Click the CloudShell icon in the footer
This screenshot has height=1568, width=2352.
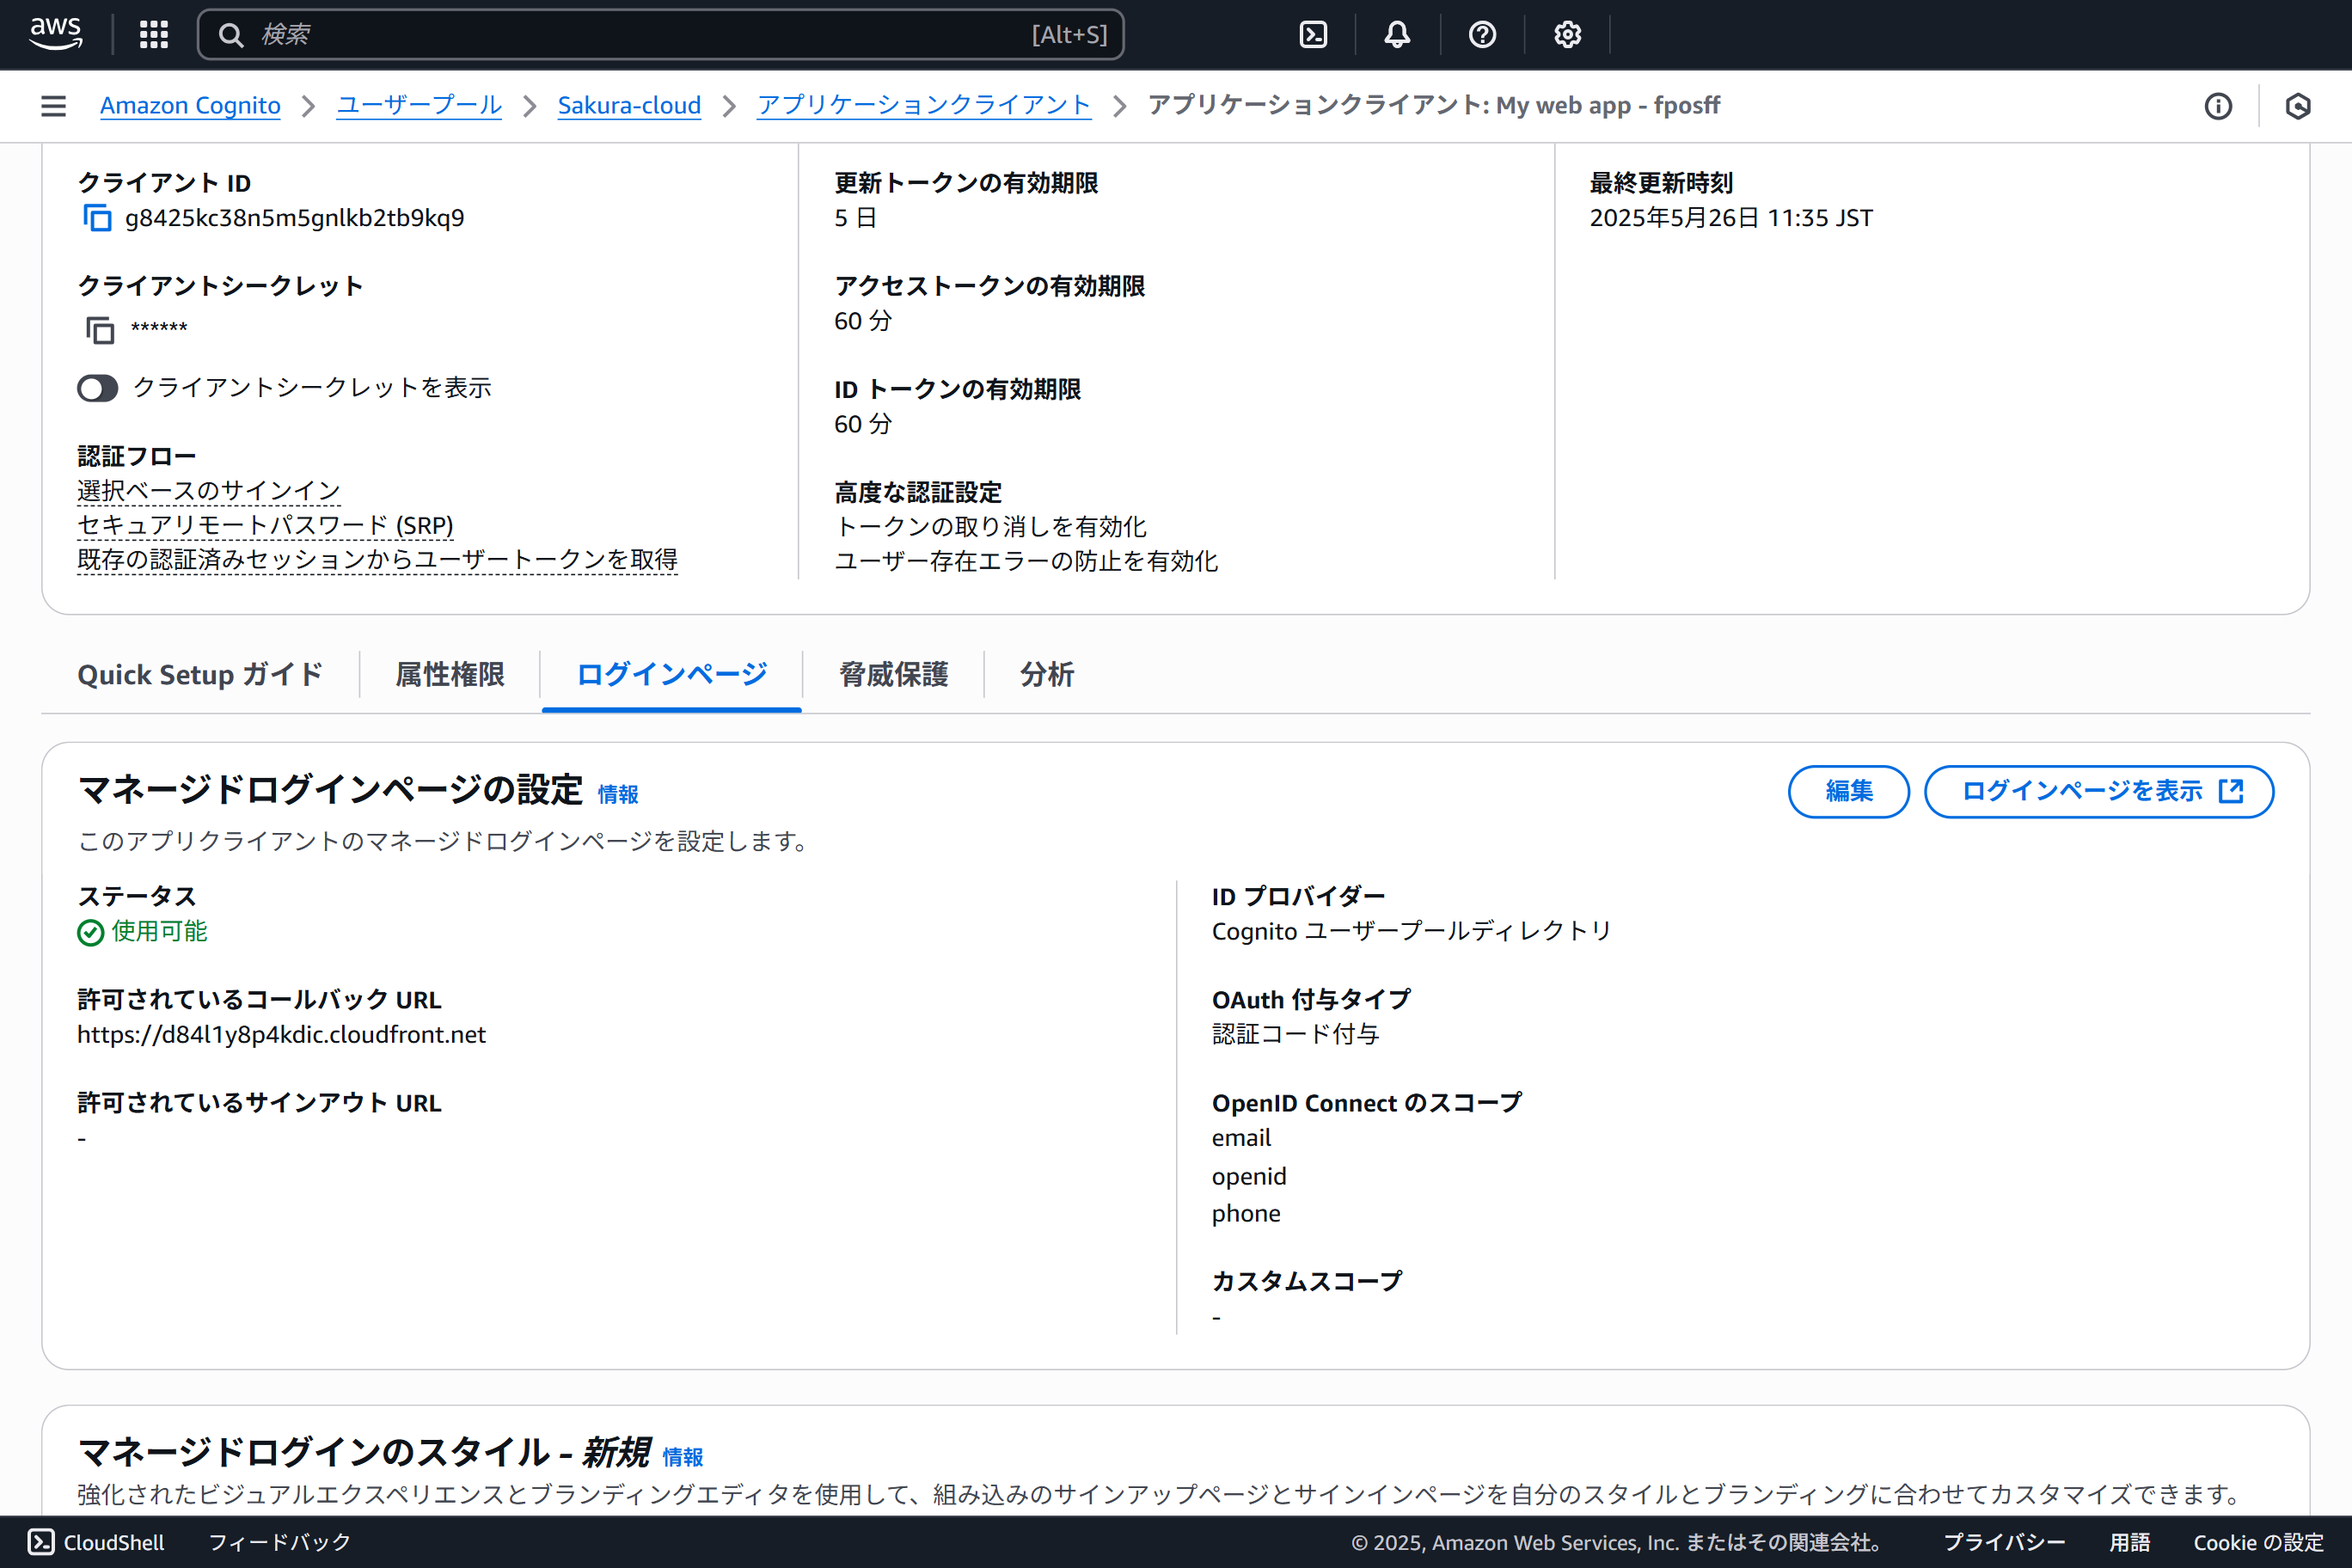[x=41, y=1542]
